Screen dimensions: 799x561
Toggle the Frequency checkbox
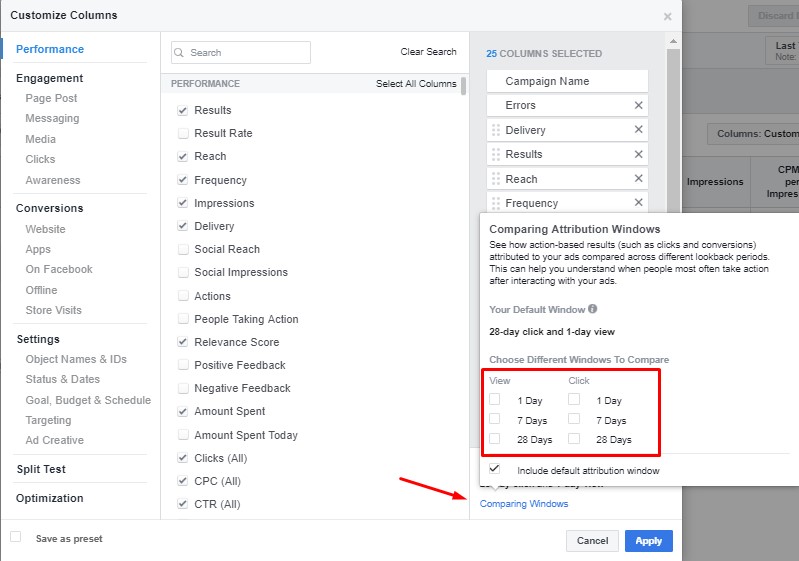click(x=182, y=179)
